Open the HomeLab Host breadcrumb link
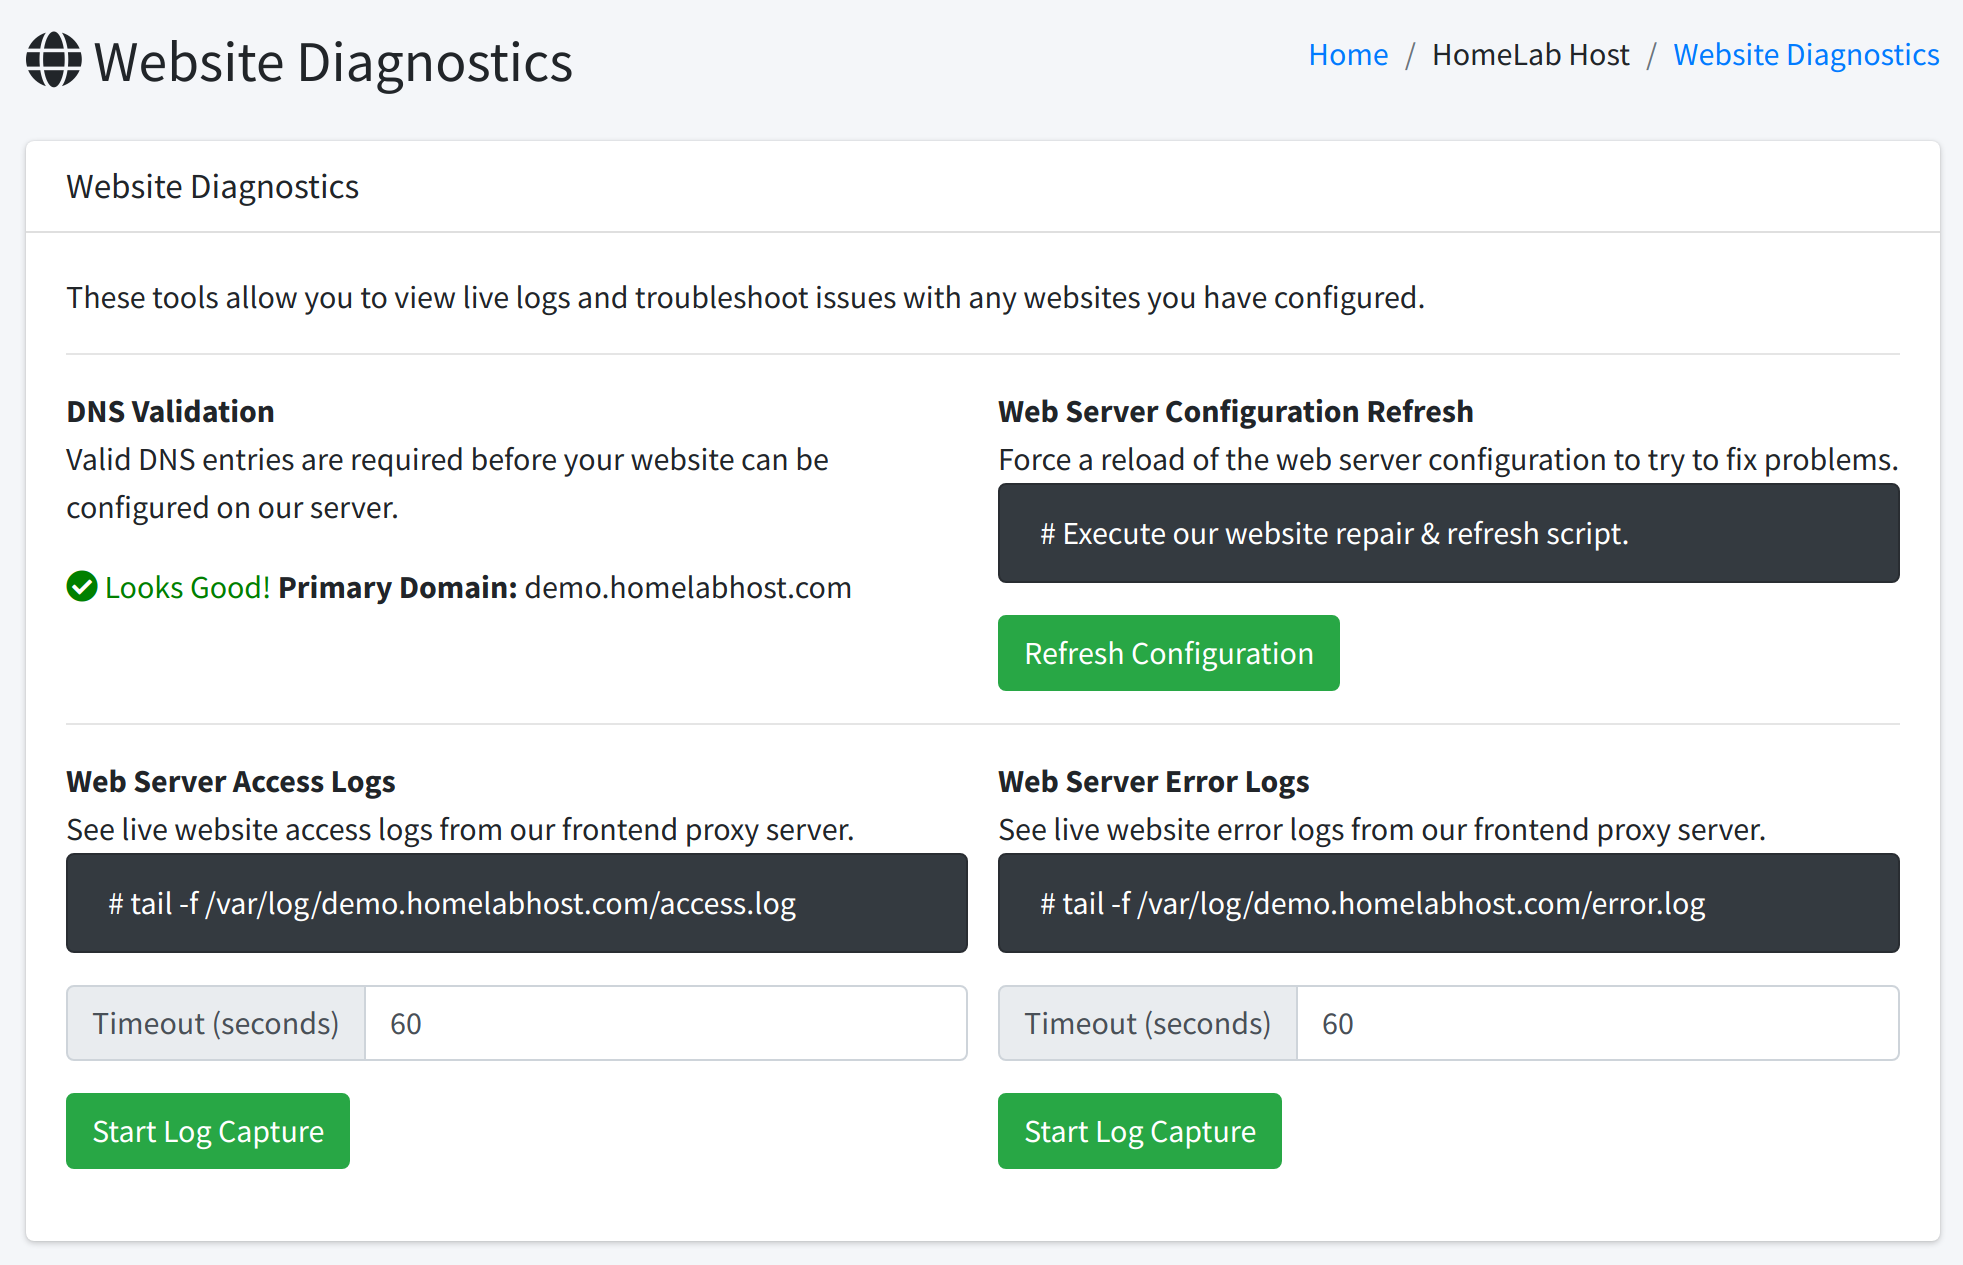The width and height of the screenshot is (1963, 1265). pyautogui.click(x=1530, y=54)
